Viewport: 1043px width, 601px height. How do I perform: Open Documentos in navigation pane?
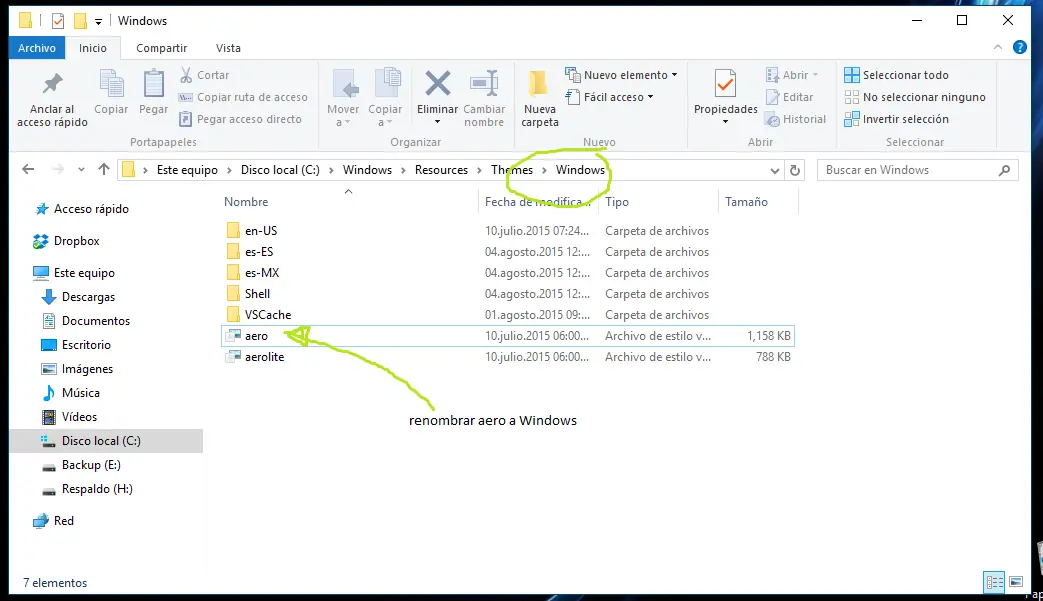[85, 320]
